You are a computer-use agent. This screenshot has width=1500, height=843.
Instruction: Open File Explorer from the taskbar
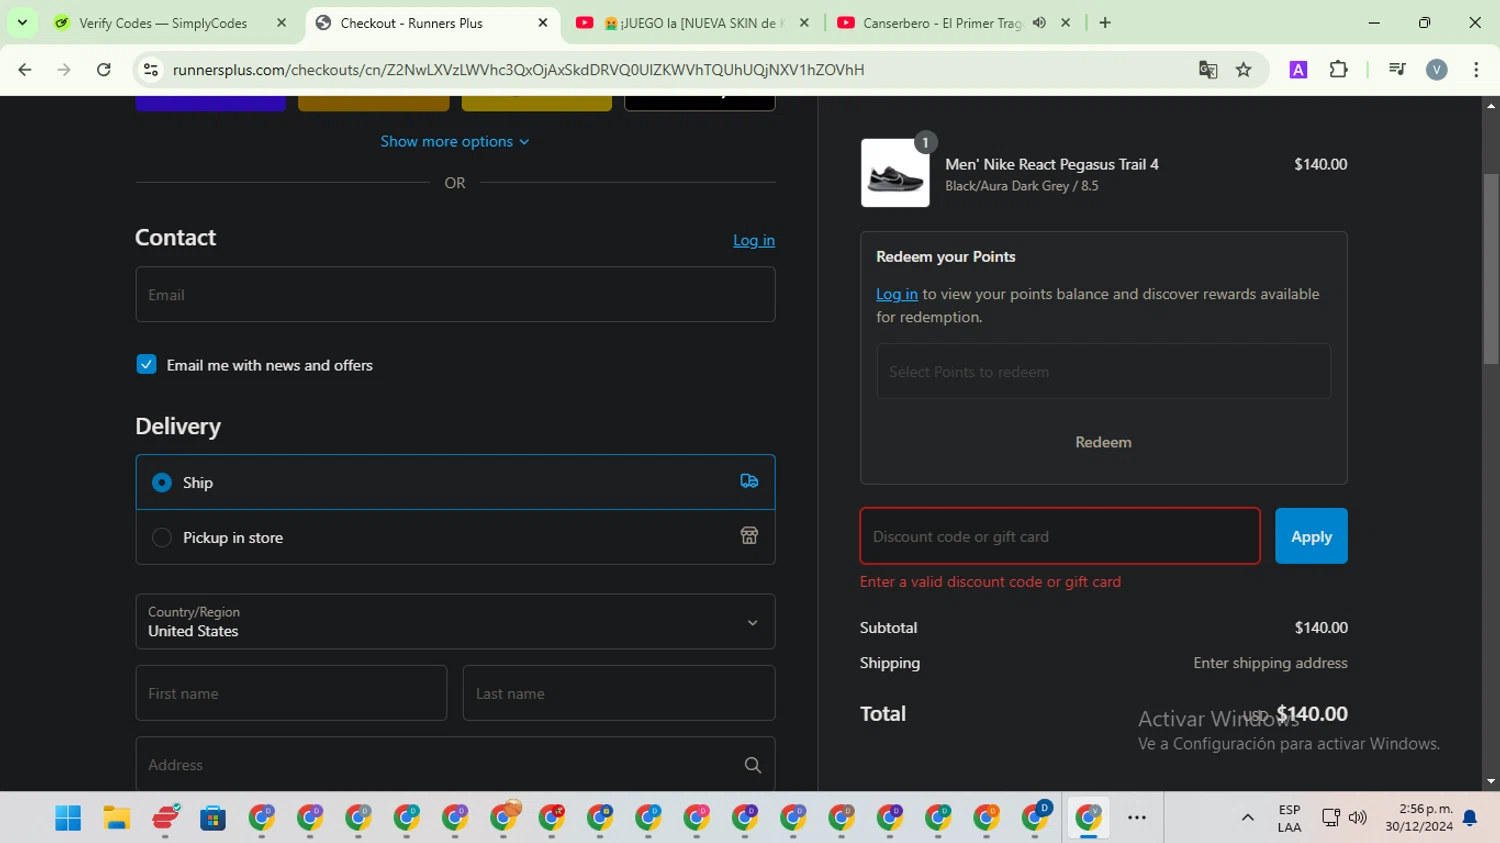coord(116,818)
